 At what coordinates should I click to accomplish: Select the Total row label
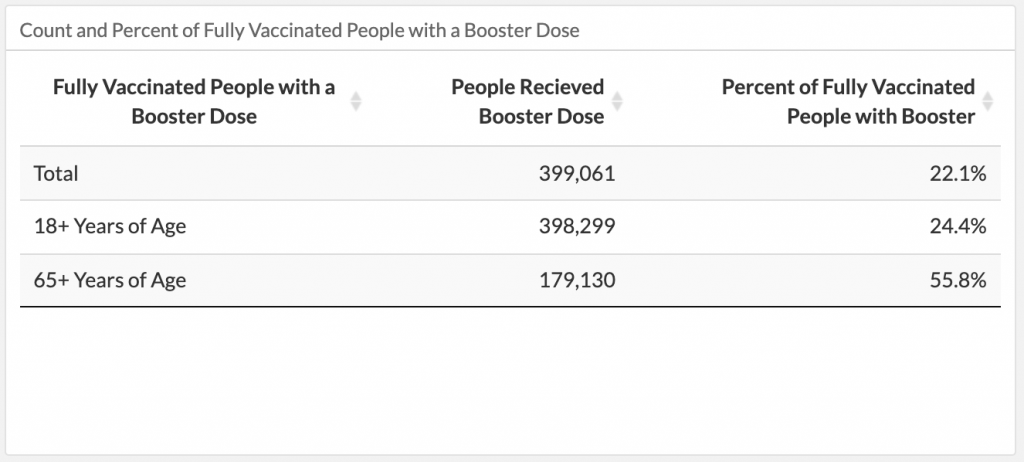(x=56, y=173)
